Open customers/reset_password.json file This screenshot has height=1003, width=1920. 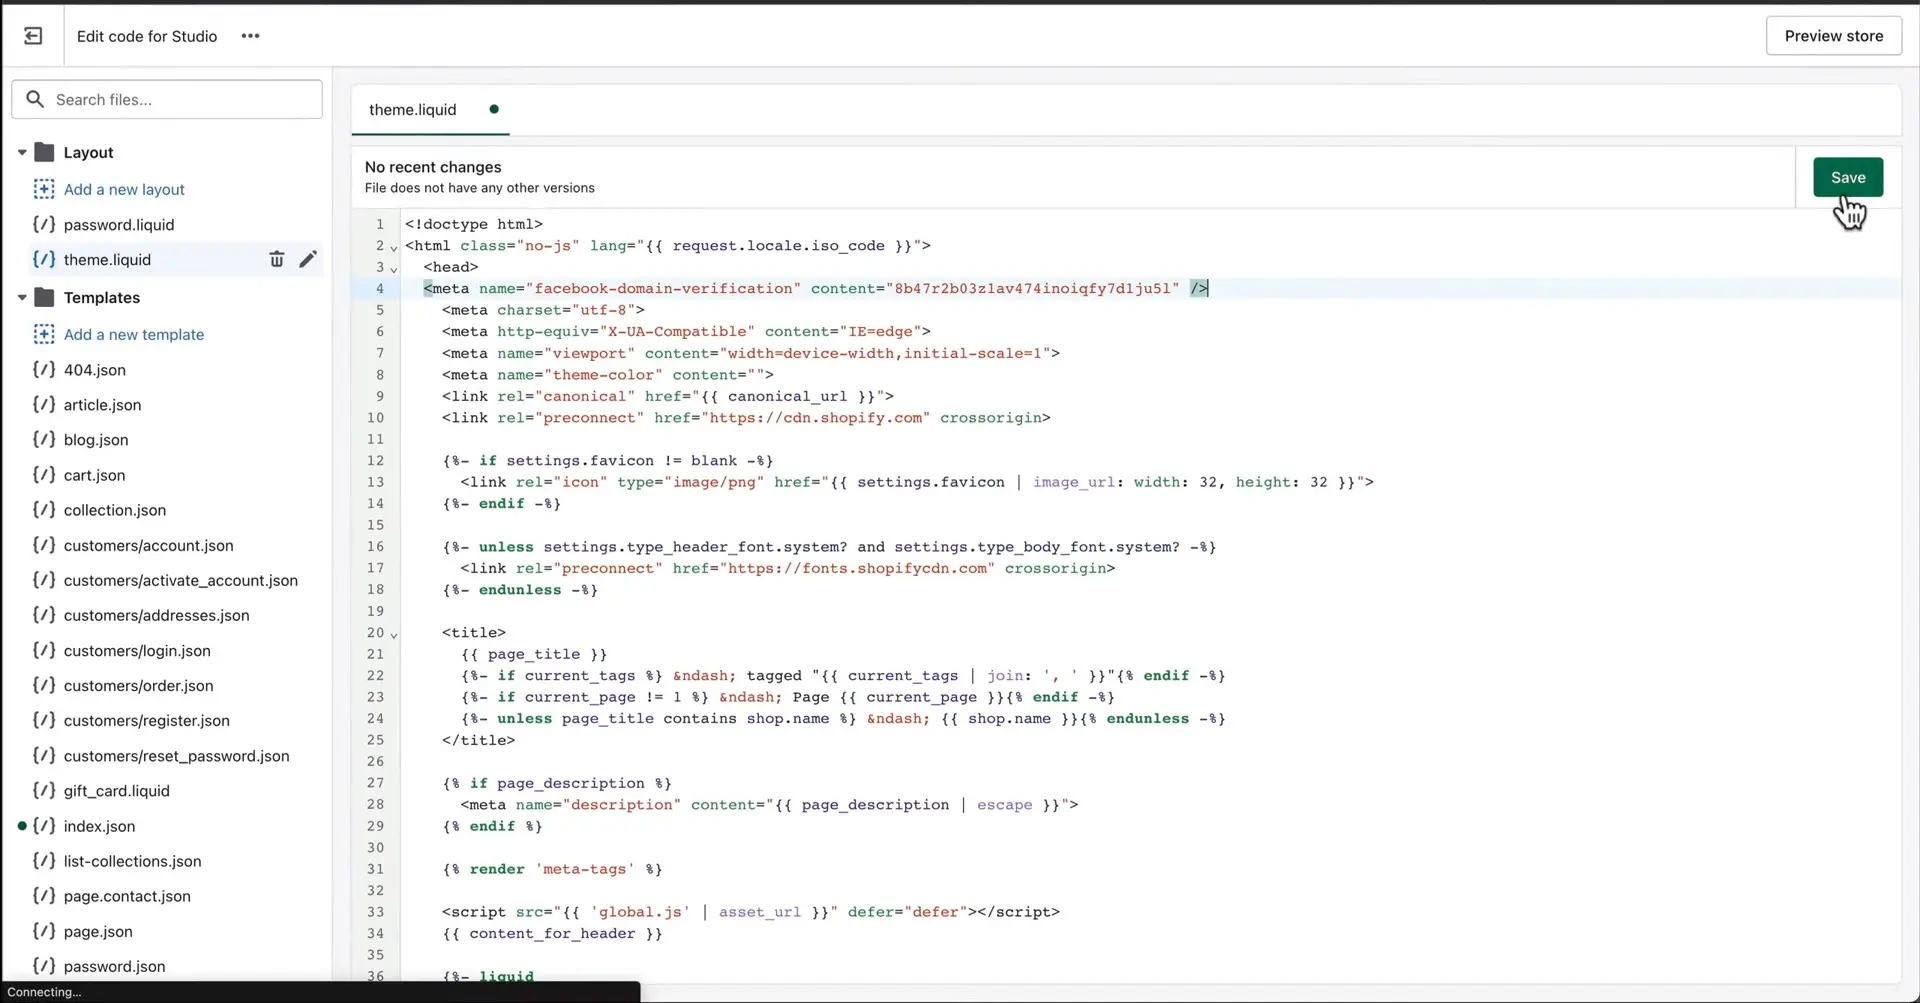pos(176,756)
